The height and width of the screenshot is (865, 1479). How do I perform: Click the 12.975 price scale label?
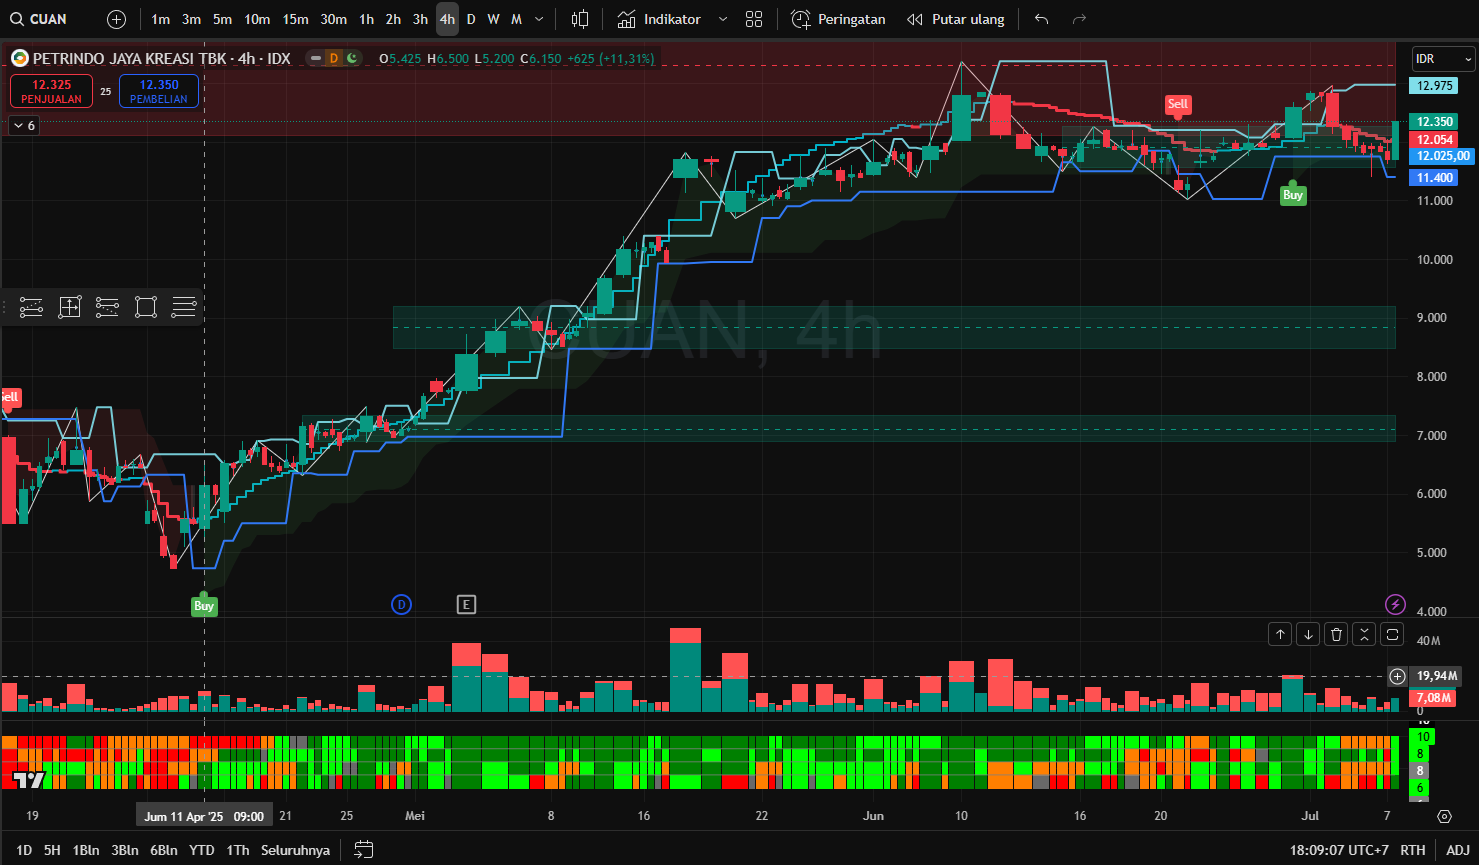pos(1435,86)
